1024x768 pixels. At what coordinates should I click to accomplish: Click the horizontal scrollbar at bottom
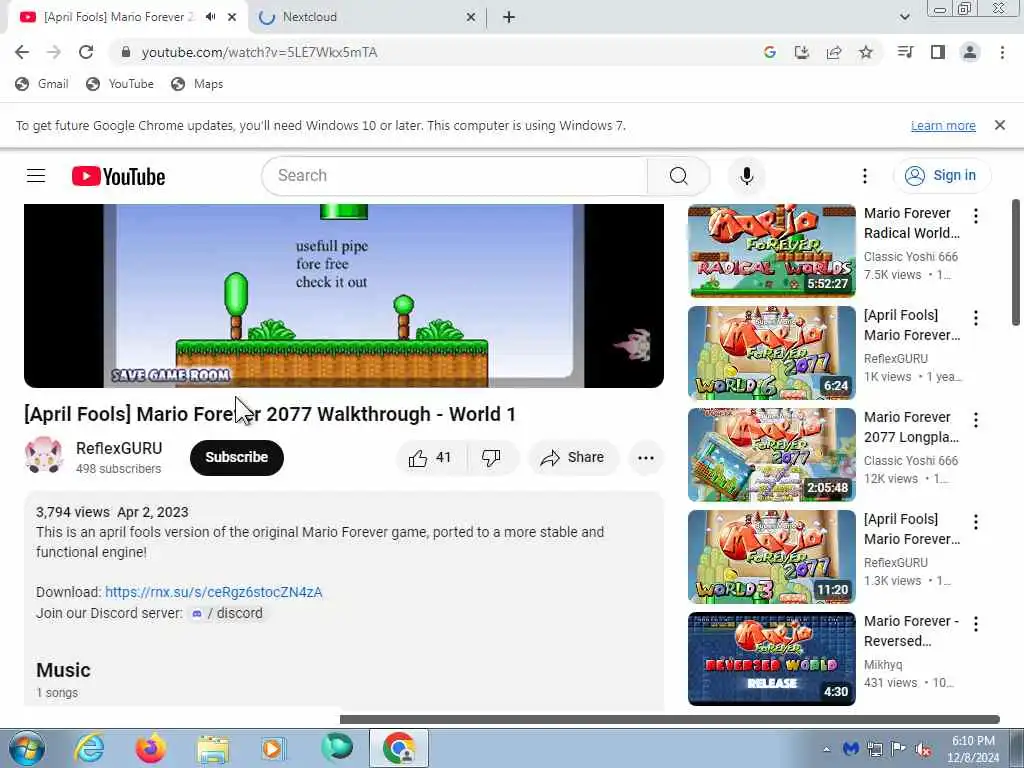tap(669, 719)
